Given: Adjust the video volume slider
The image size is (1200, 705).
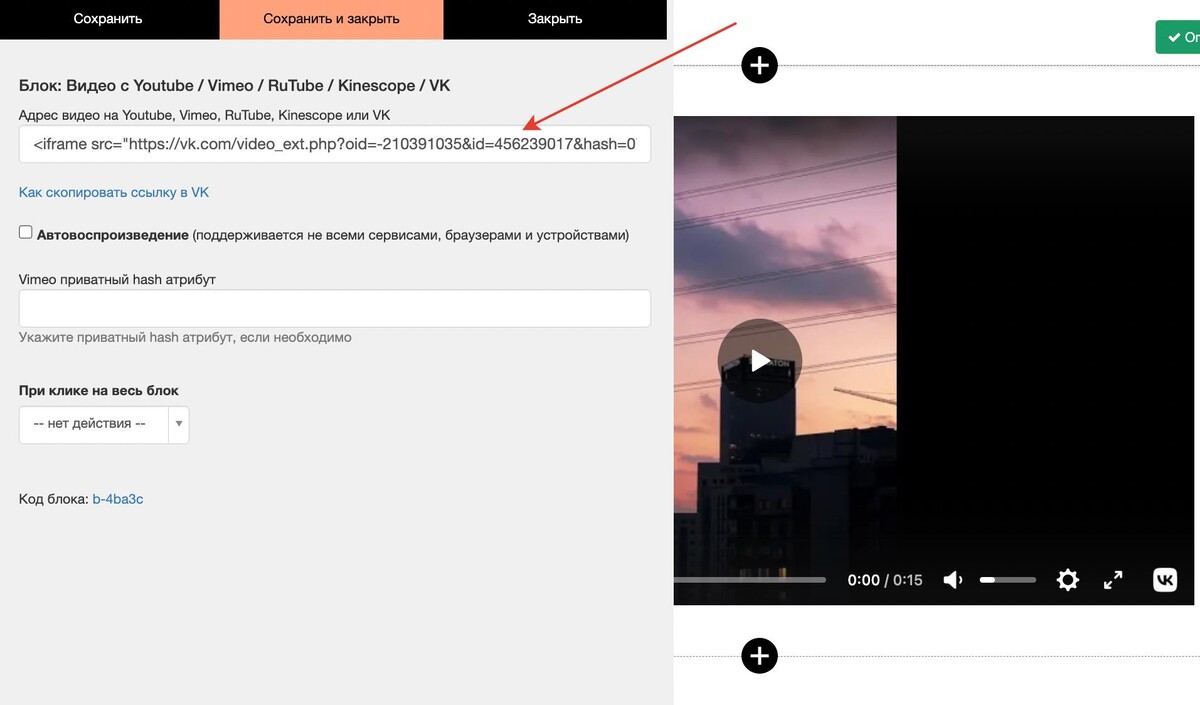Looking at the screenshot, I should click(1008, 580).
